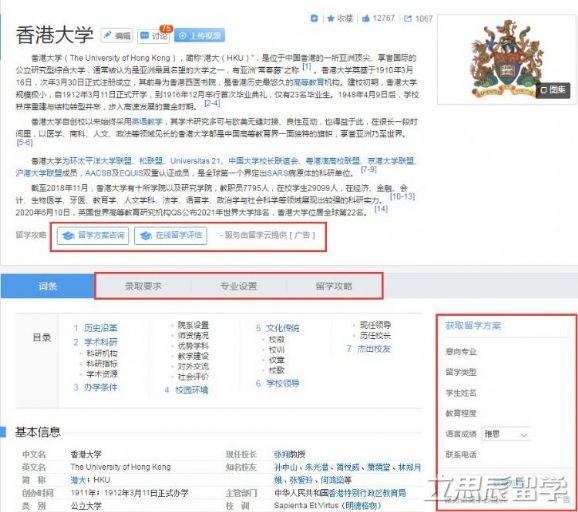Switch to the 专业设置 tab
The image size is (578, 512).
pos(238,286)
